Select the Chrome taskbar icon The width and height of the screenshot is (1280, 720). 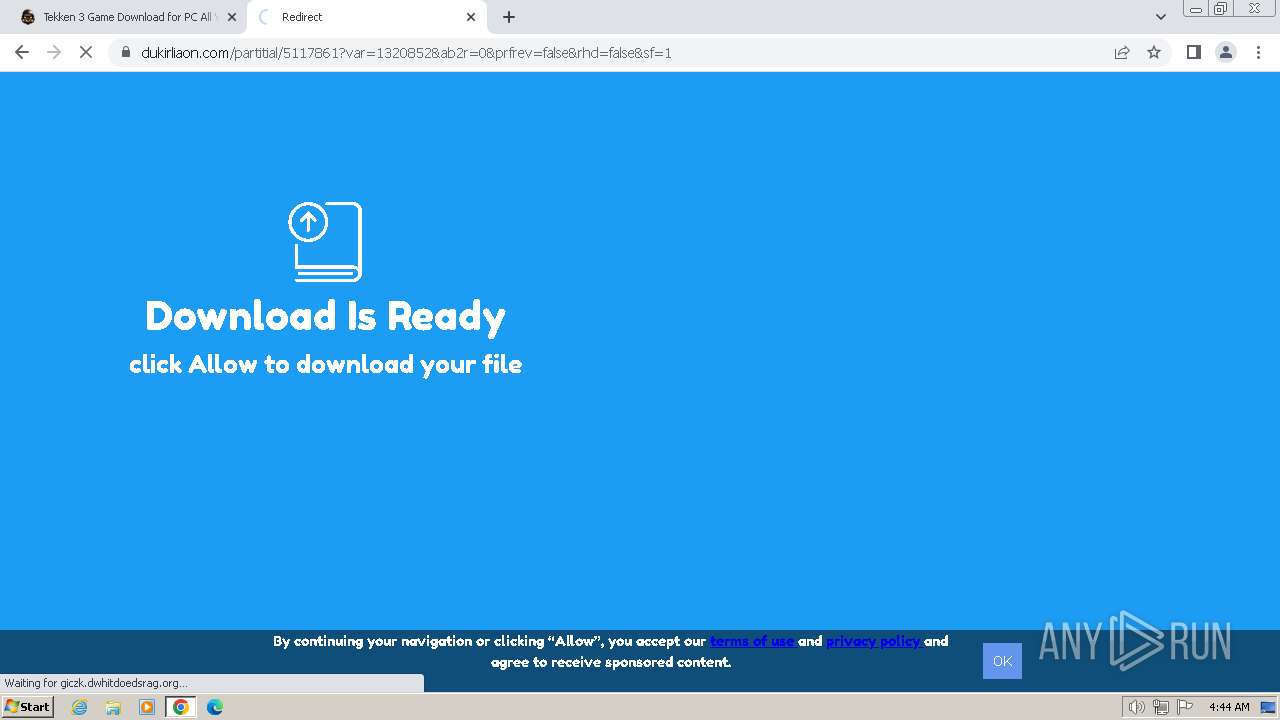click(181, 707)
